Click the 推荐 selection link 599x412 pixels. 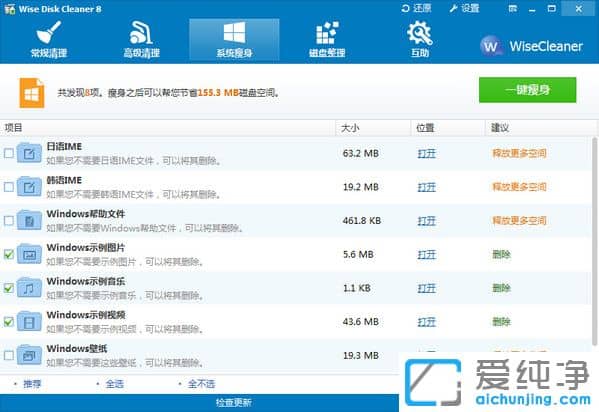[32, 384]
